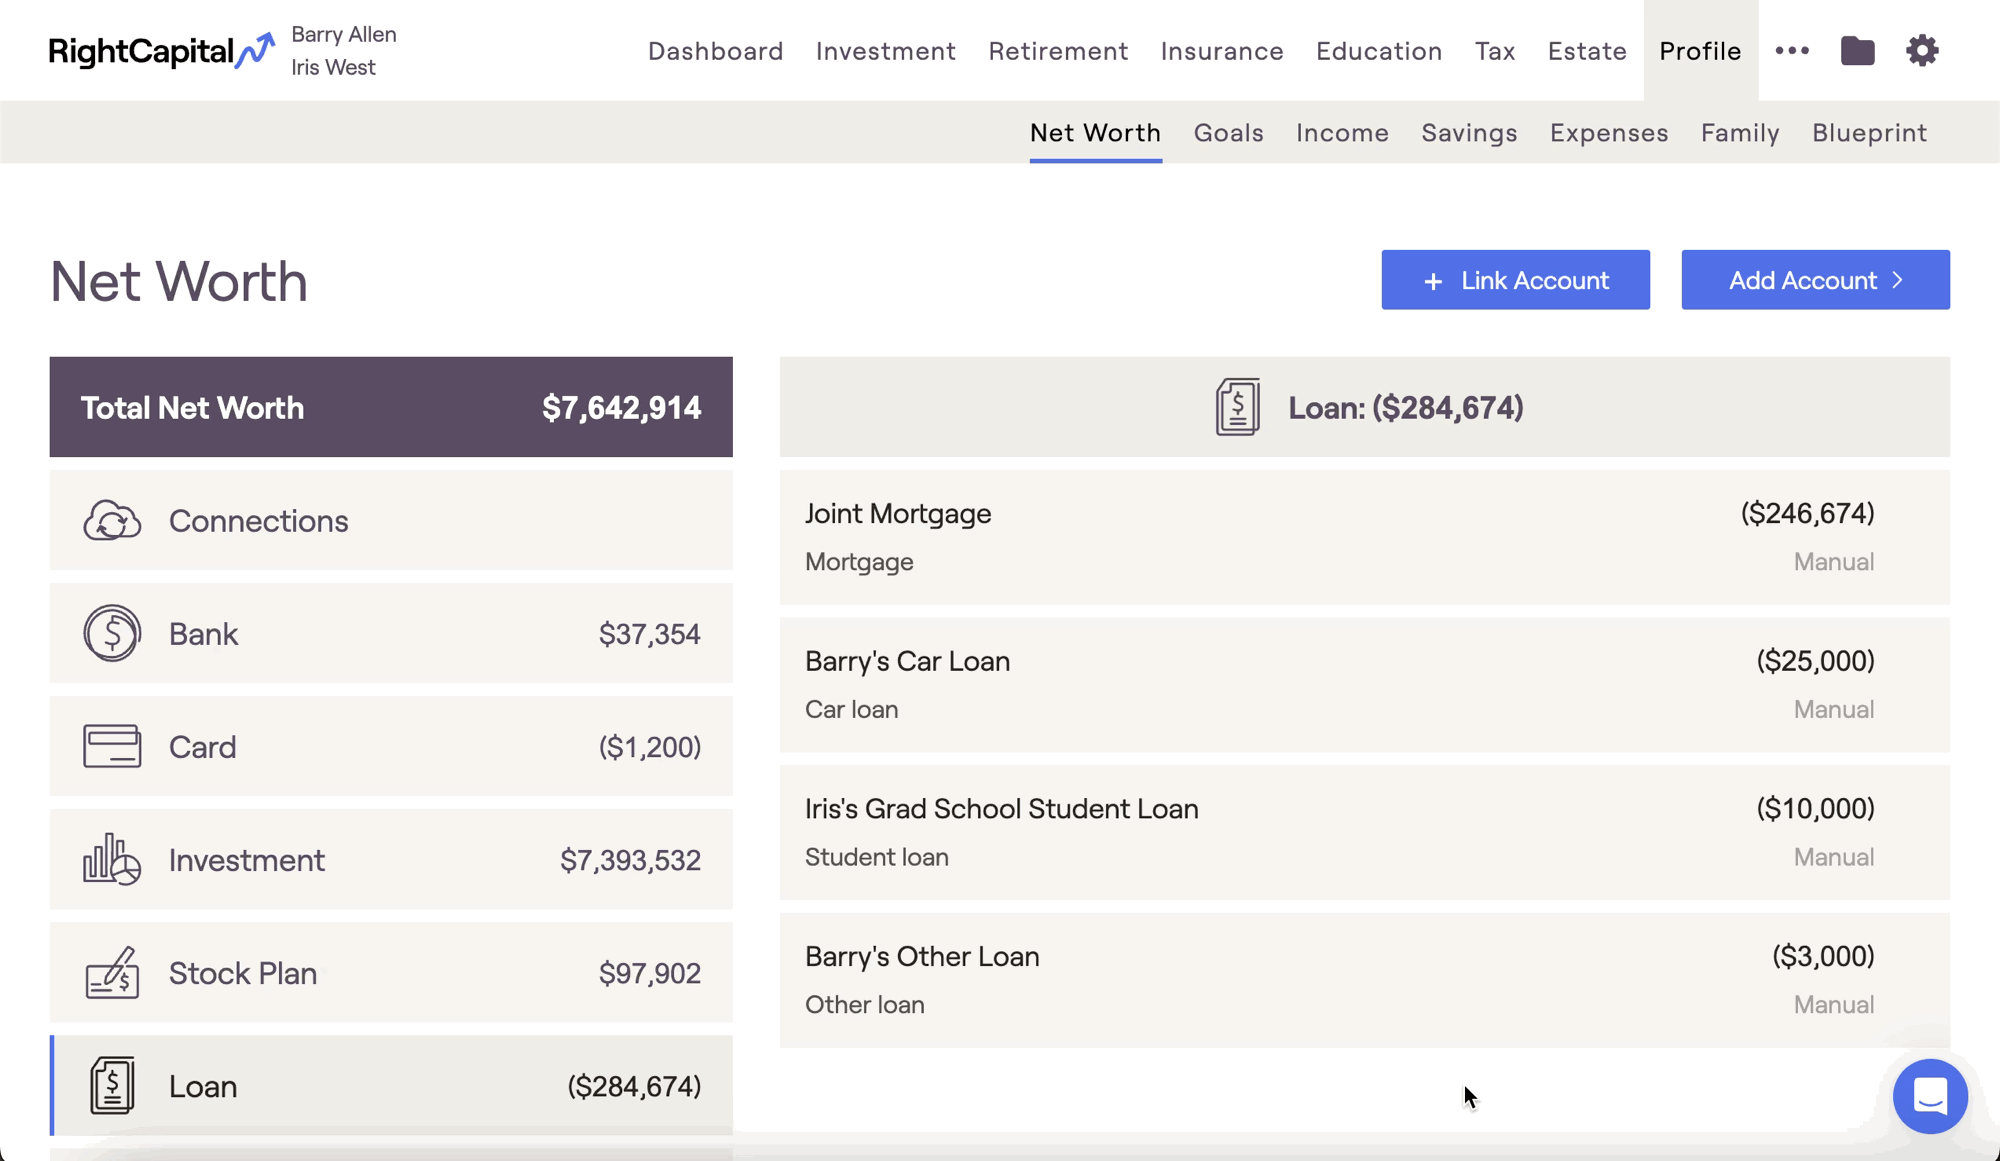Select the Bank category label
The height and width of the screenshot is (1161, 2000).
tap(203, 634)
